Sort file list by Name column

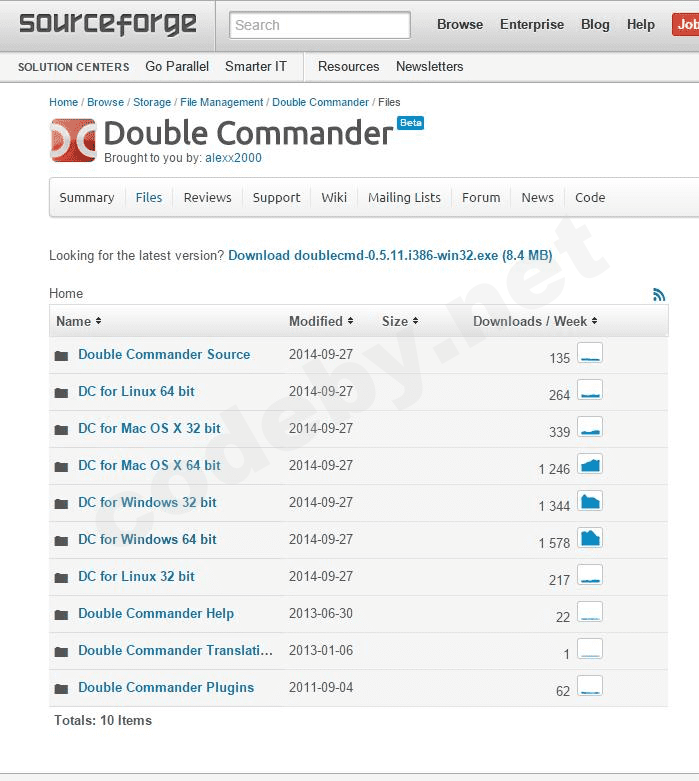tap(79, 321)
